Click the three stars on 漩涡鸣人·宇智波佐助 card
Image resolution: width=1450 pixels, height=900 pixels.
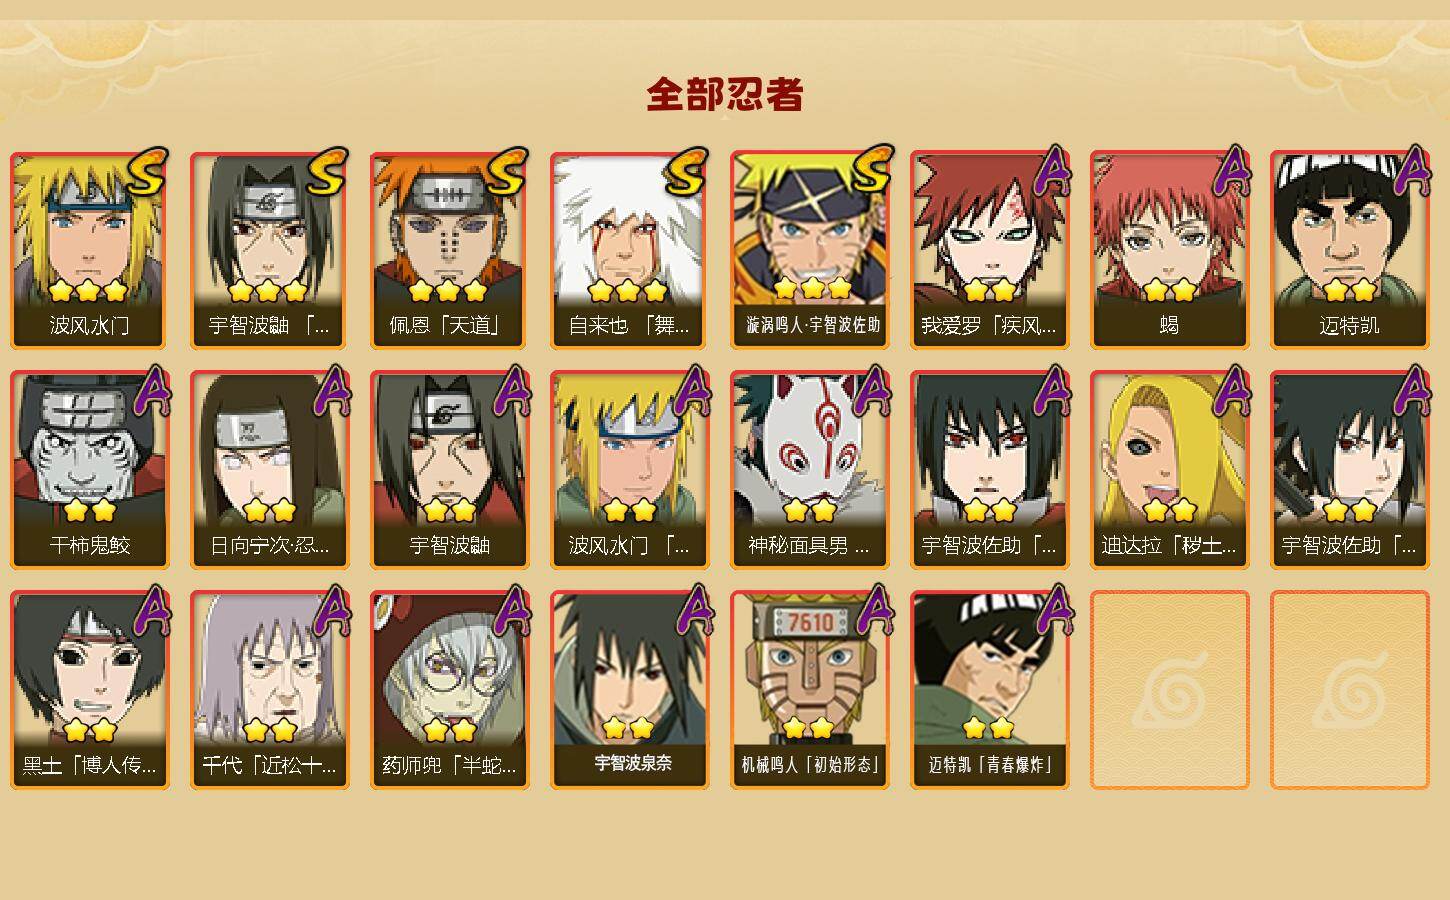pyautogui.click(x=811, y=289)
